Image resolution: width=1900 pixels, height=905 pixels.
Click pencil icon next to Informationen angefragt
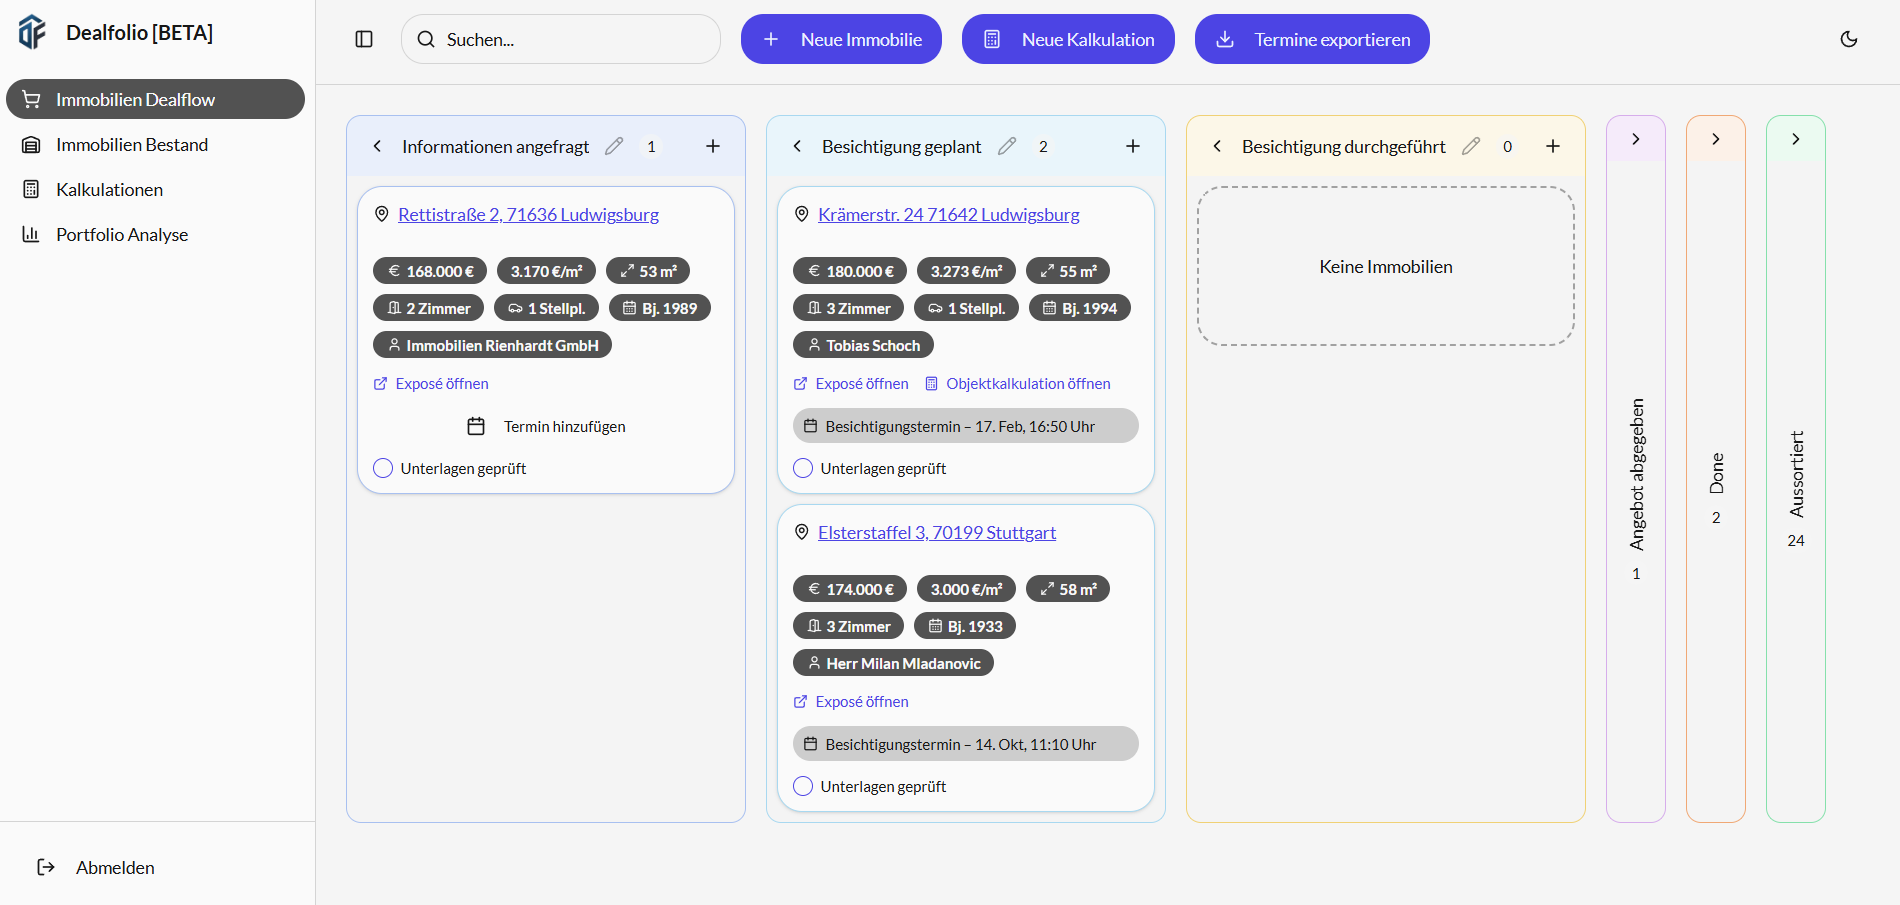[614, 146]
